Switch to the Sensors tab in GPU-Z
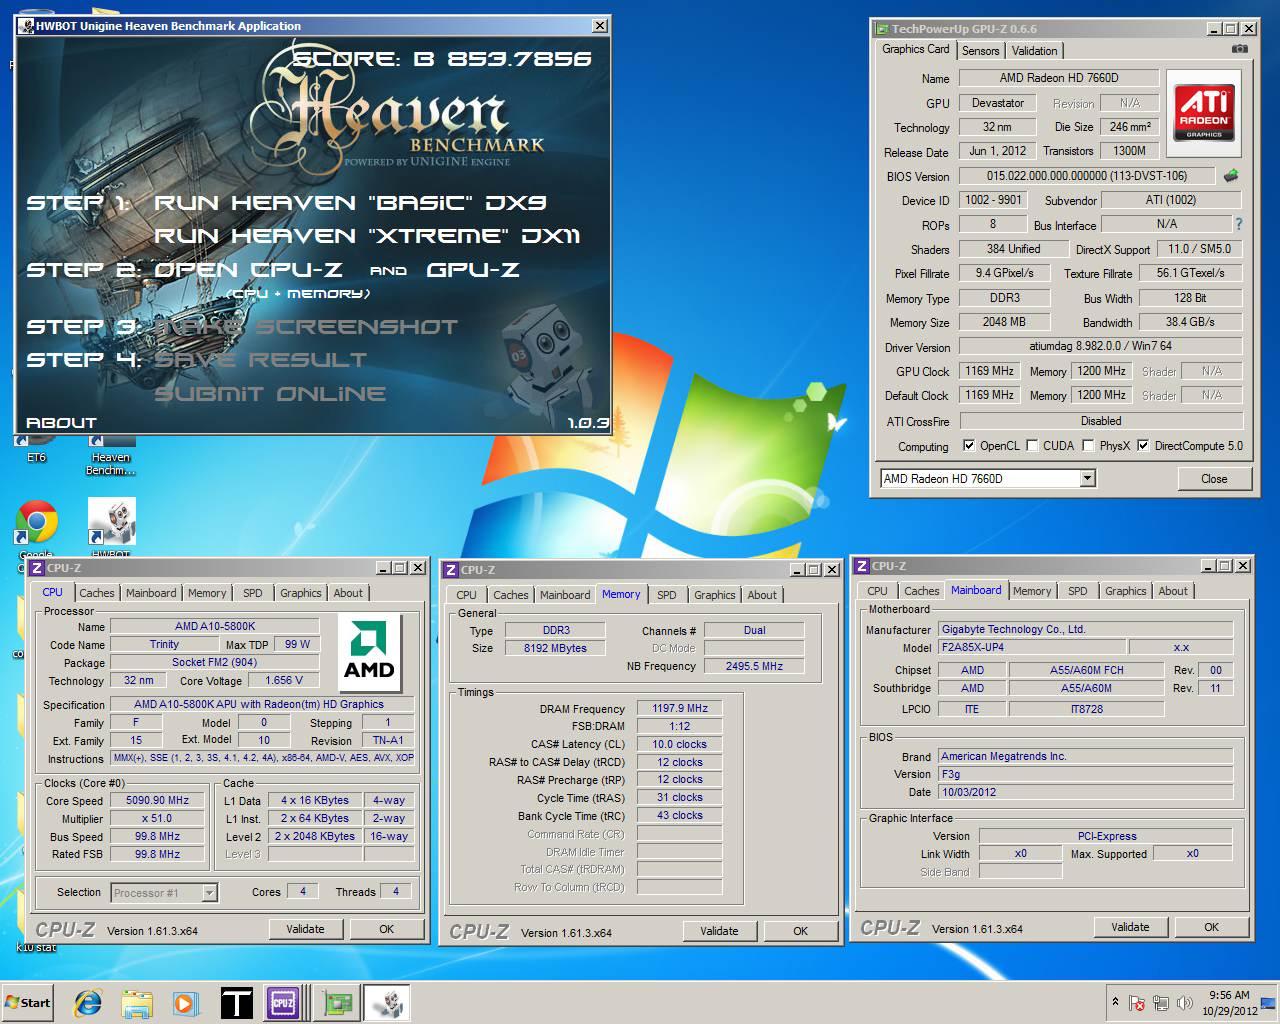Viewport: 1280px width, 1024px height. coord(980,51)
